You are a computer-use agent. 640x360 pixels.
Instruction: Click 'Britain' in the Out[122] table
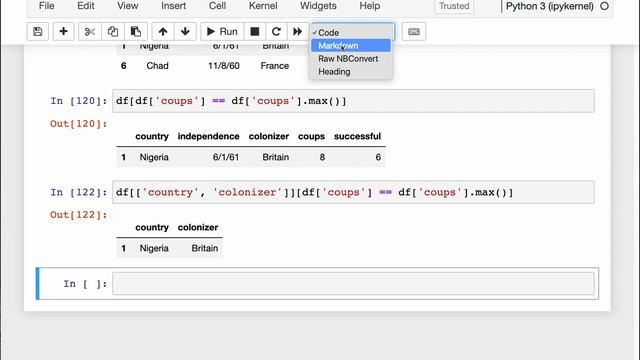click(205, 248)
